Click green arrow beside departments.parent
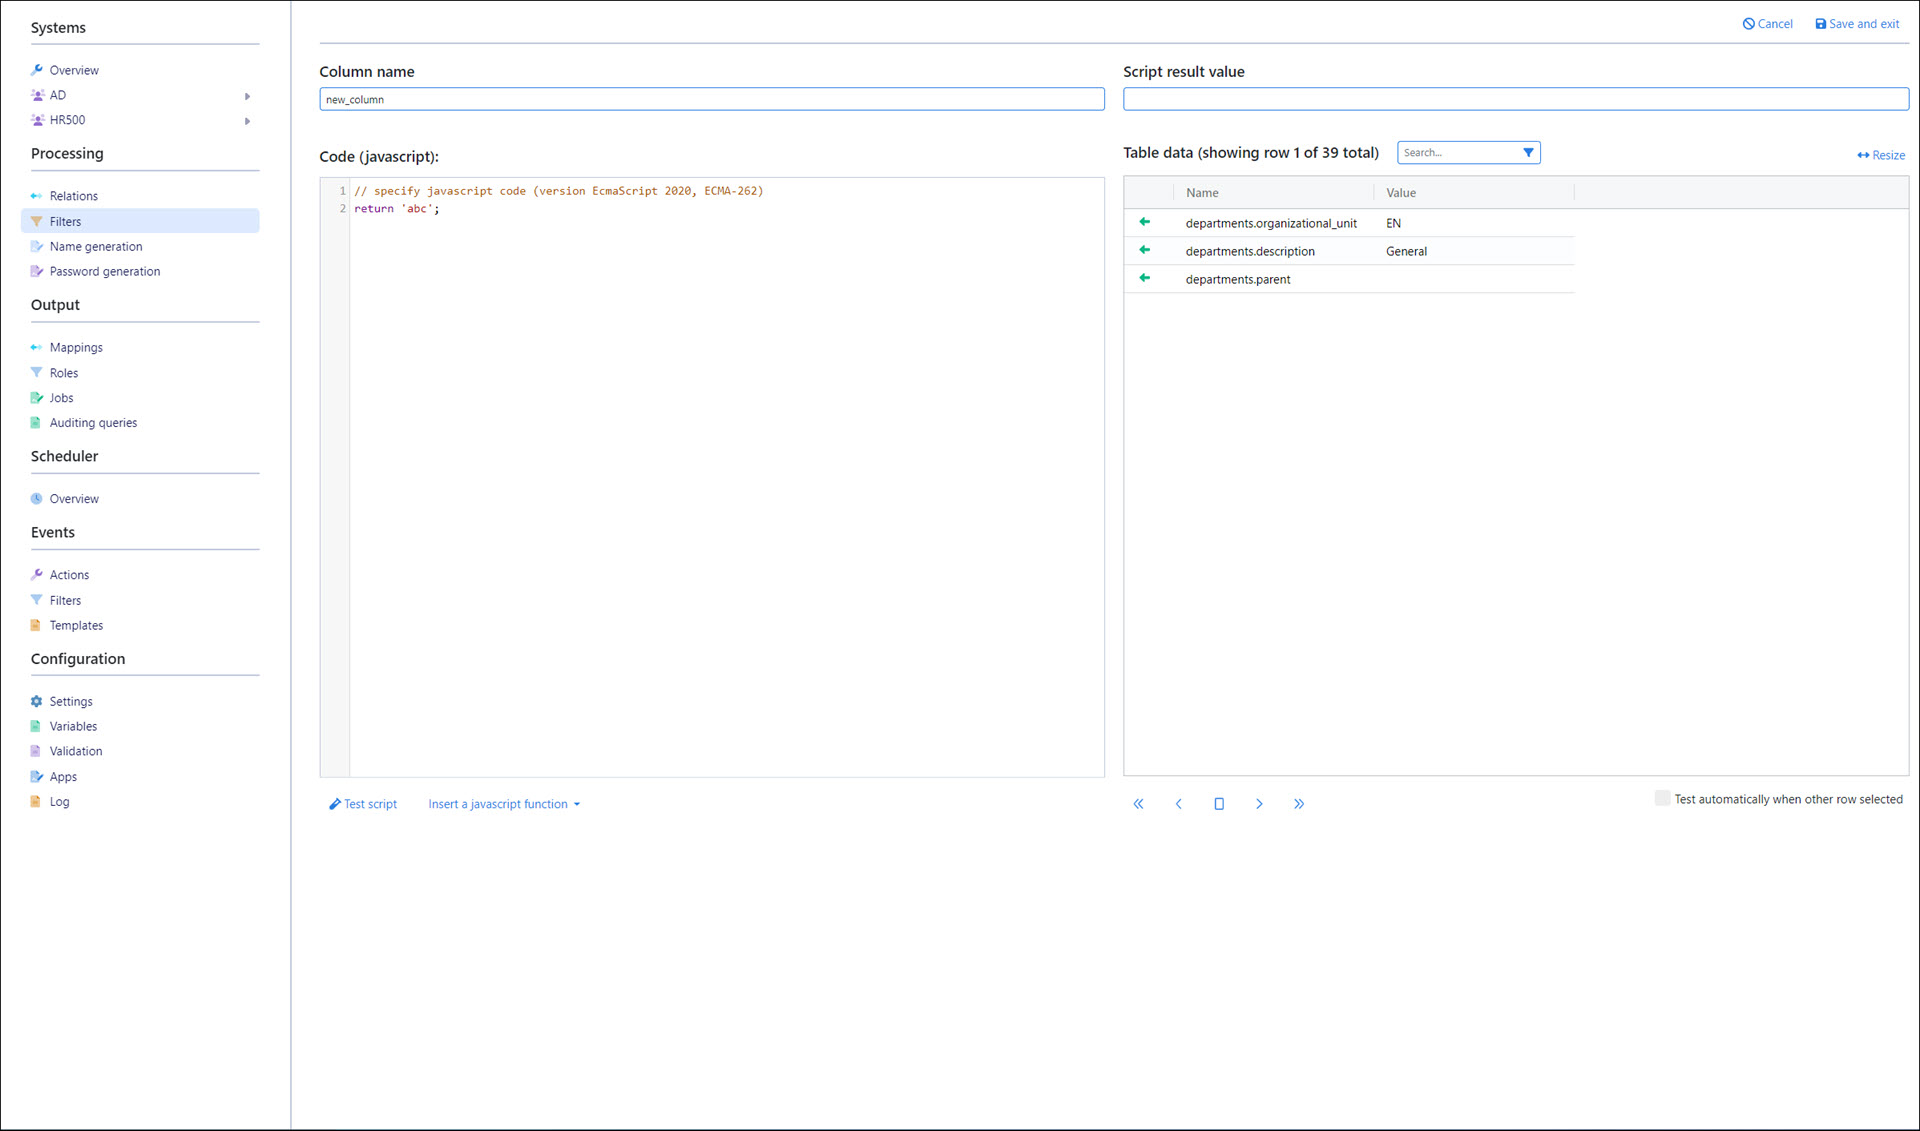Image resolution: width=1920 pixels, height=1131 pixels. pyautogui.click(x=1145, y=278)
